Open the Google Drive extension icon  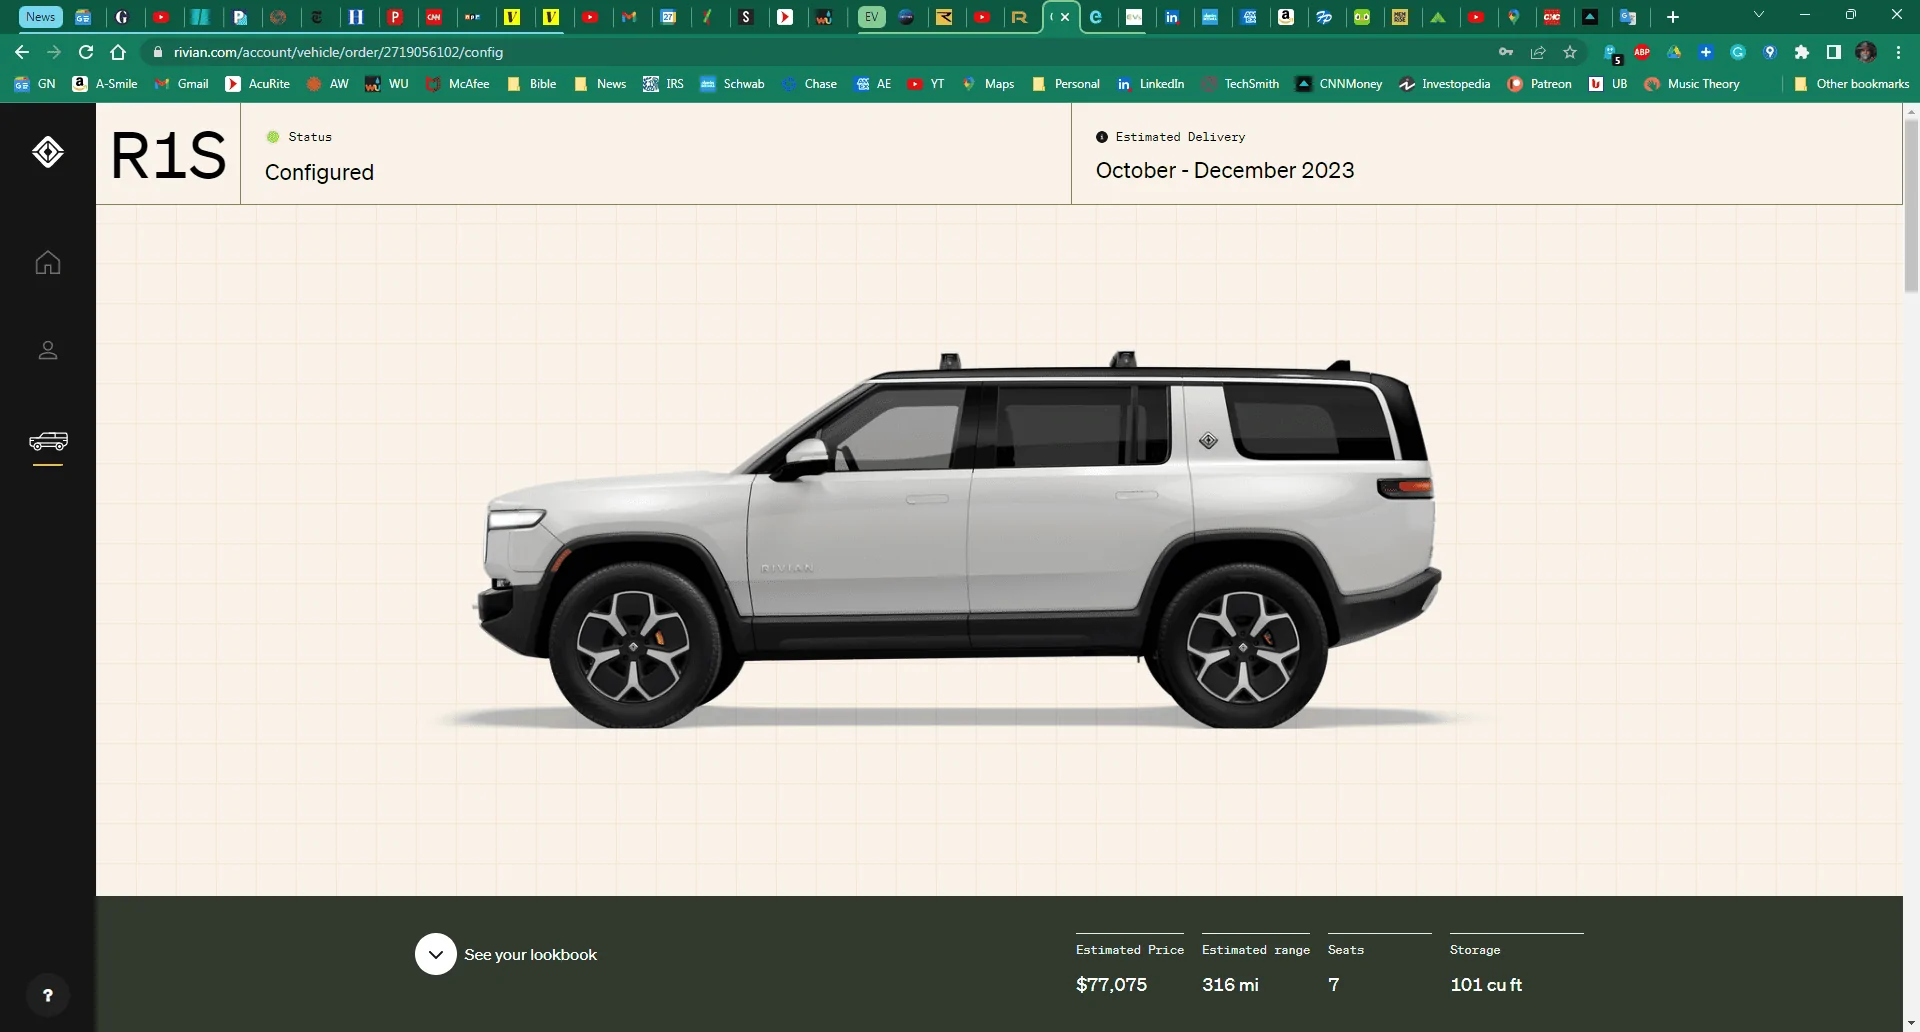coord(1674,52)
